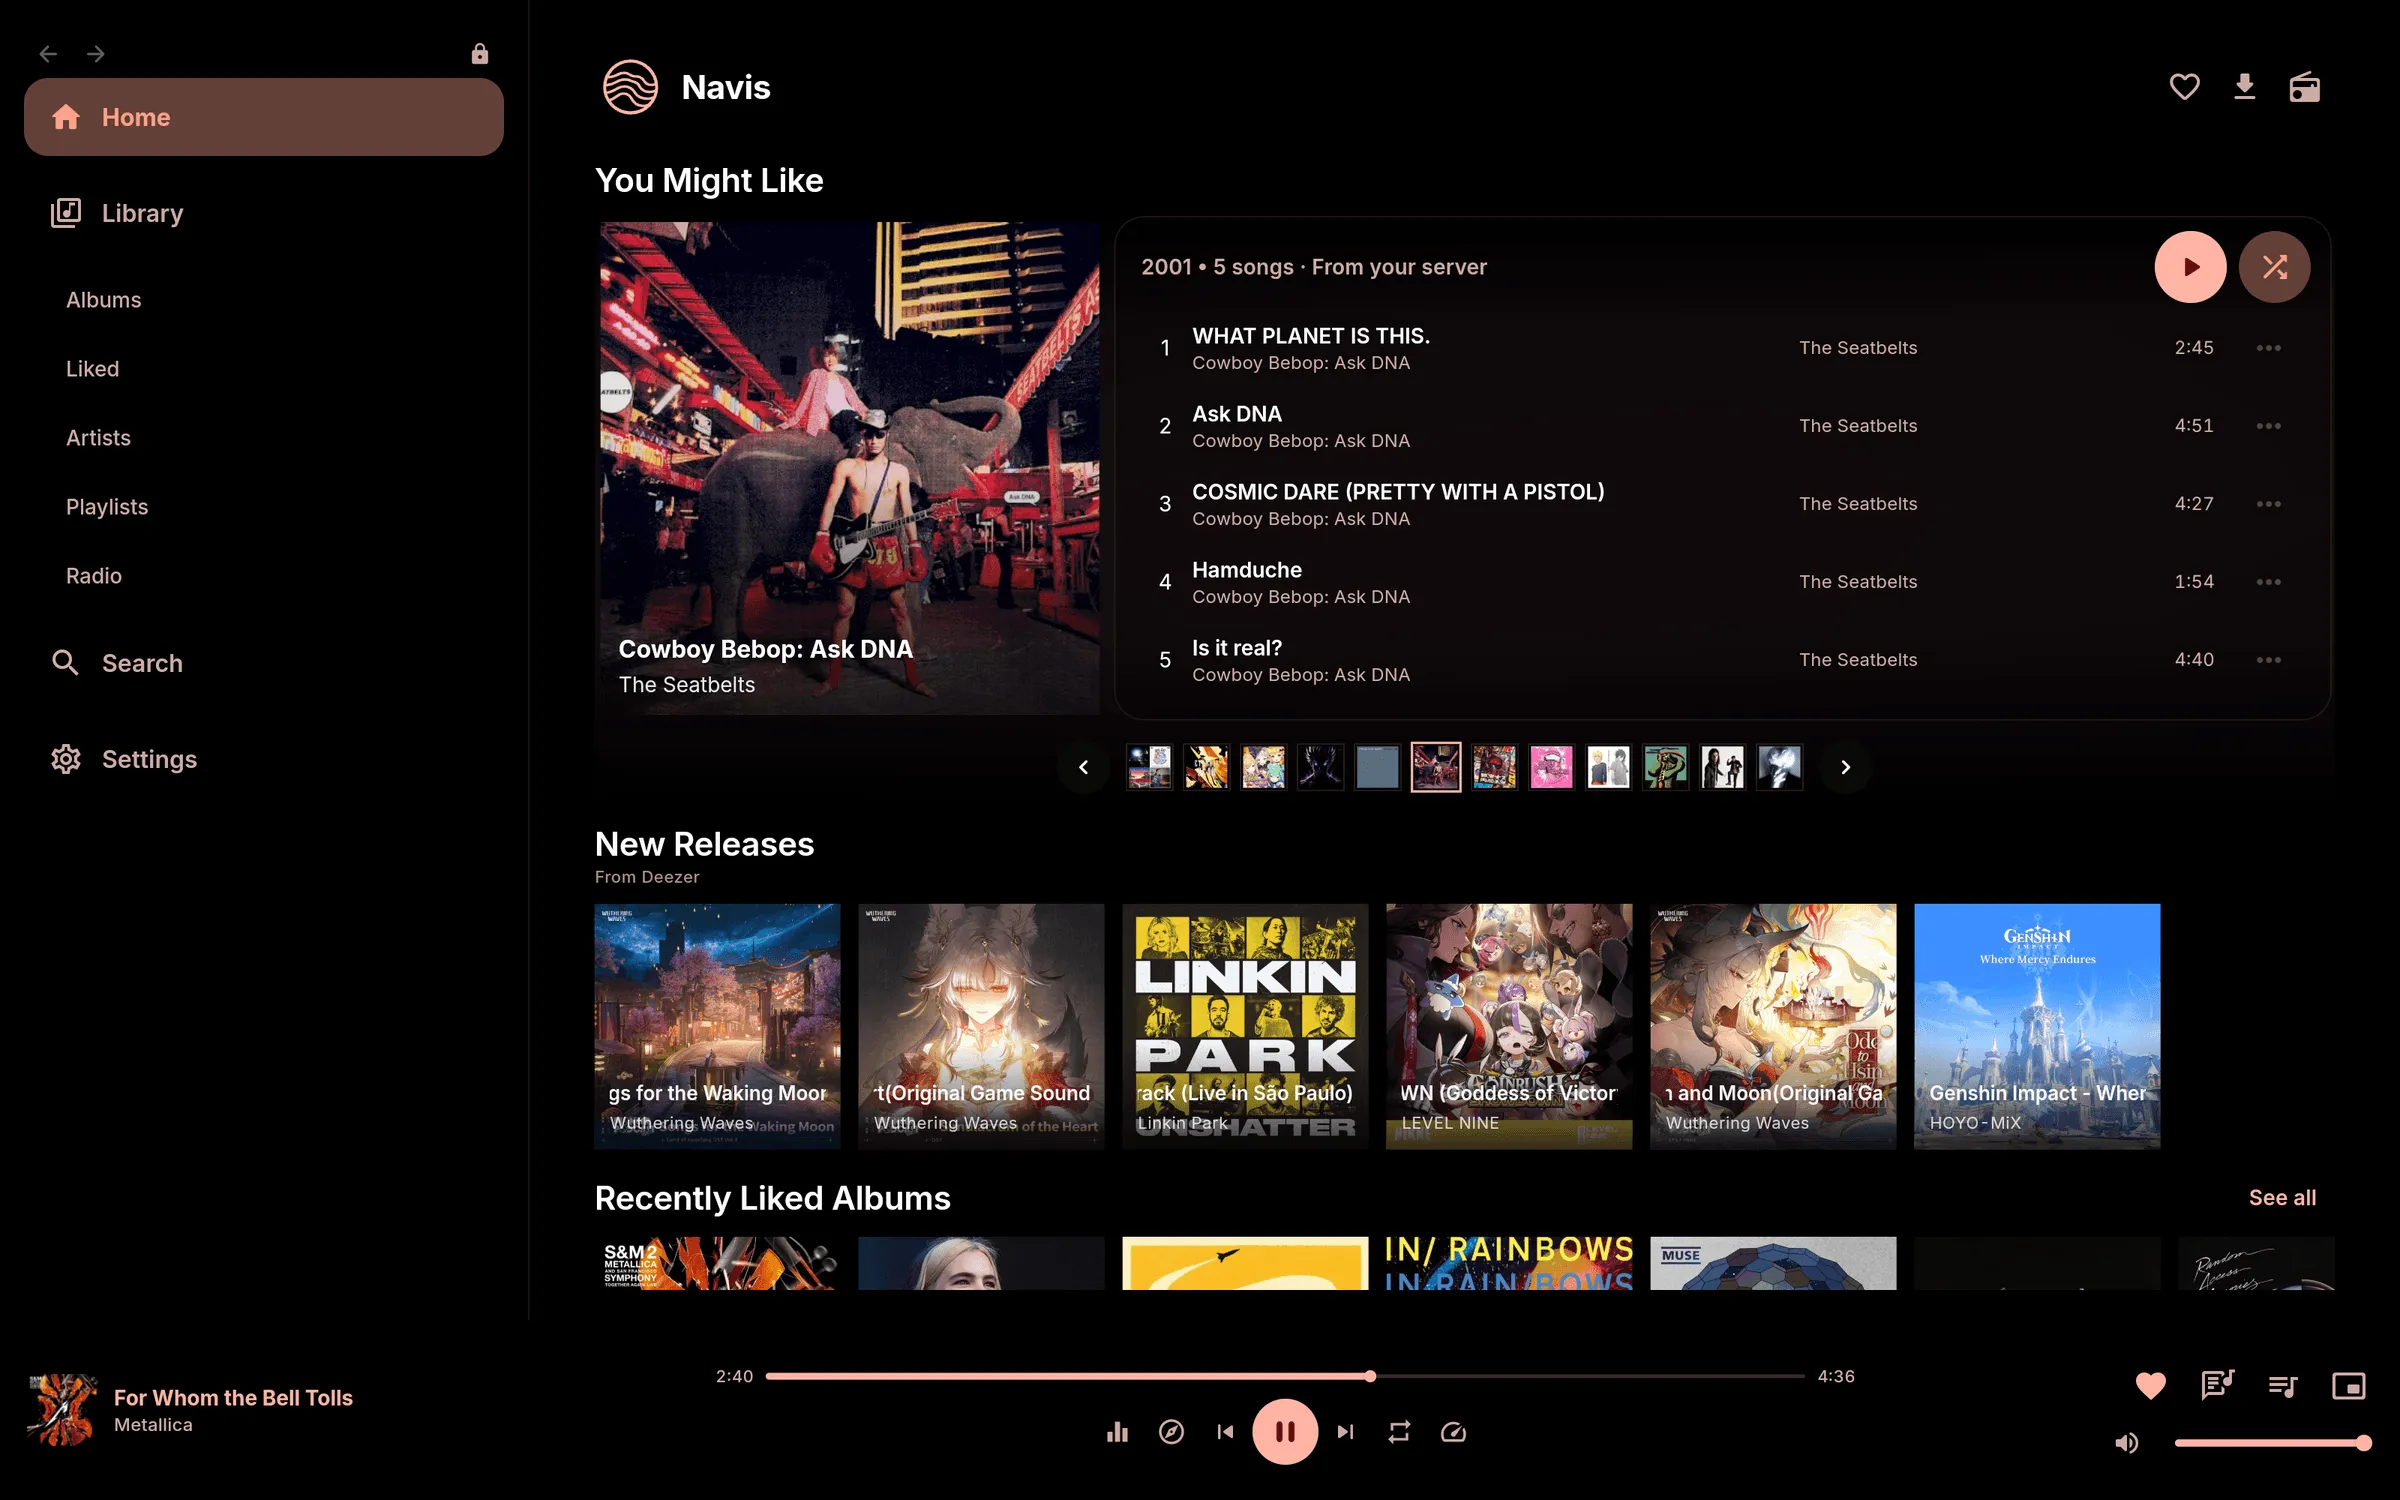The height and width of the screenshot is (1500, 2400).
Task: Toggle mini player picture-in-picture icon
Action: 2348,1385
